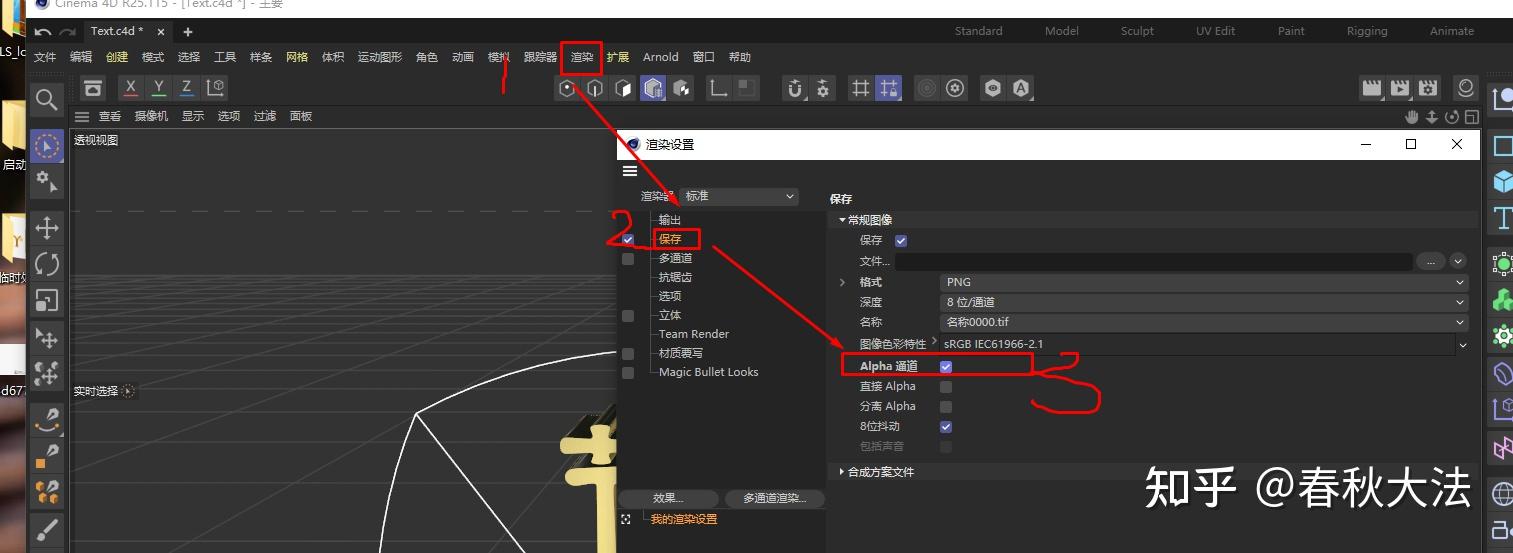Enable the 立体 checkbox in list
The height and width of the screenshot is (553, 1513).
(x=628, y=316)
